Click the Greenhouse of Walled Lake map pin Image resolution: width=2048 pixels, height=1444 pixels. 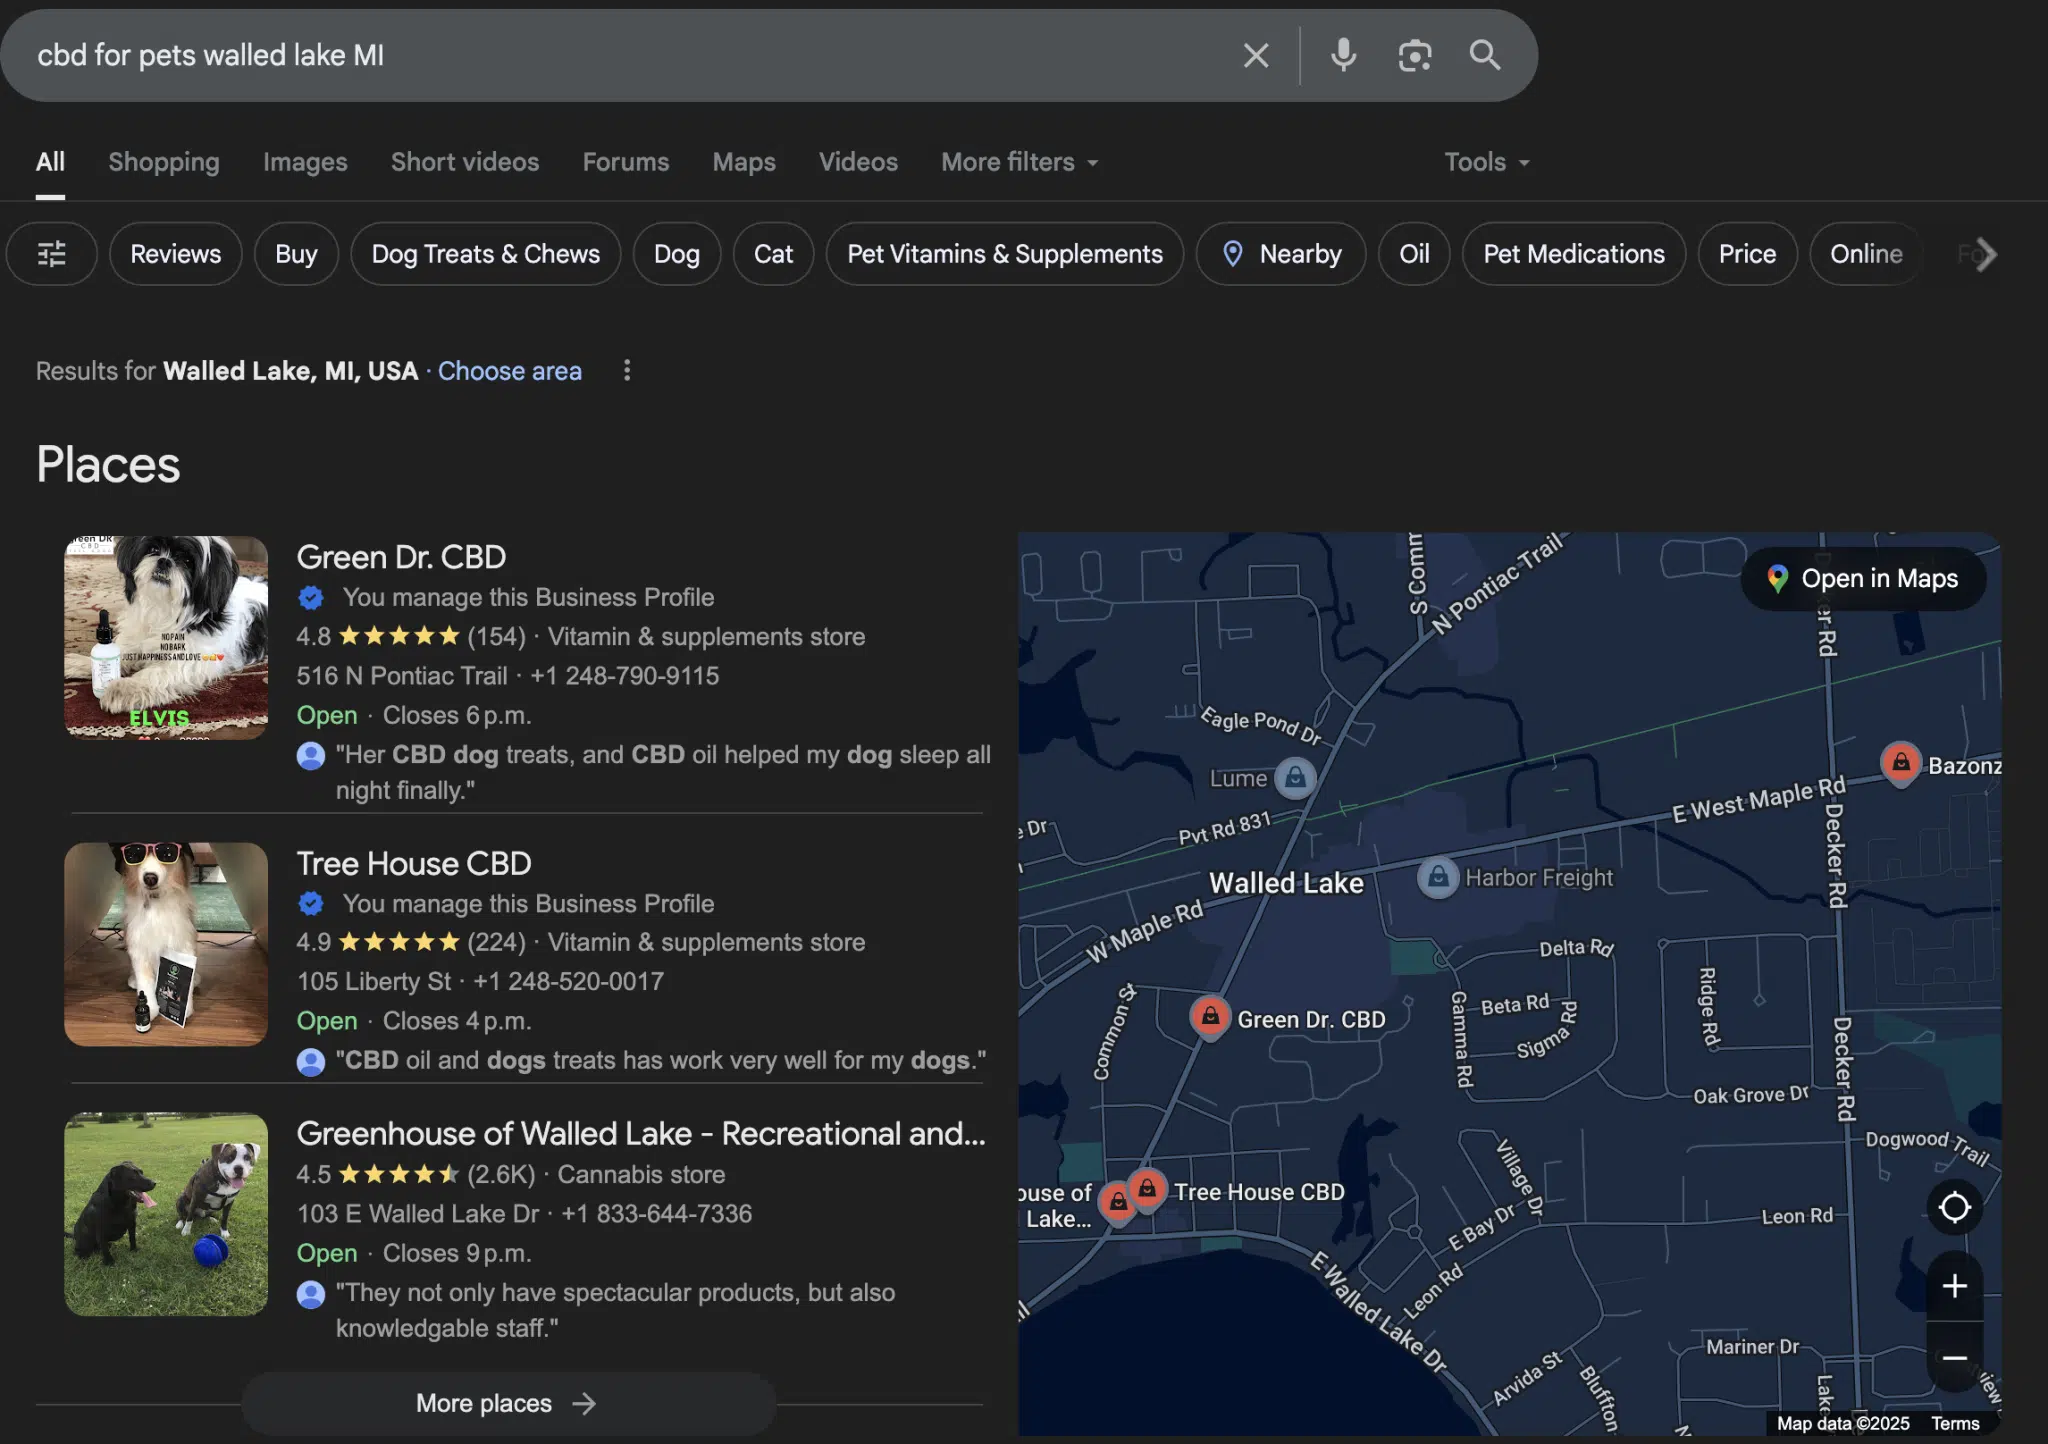coord(1117,1203)
